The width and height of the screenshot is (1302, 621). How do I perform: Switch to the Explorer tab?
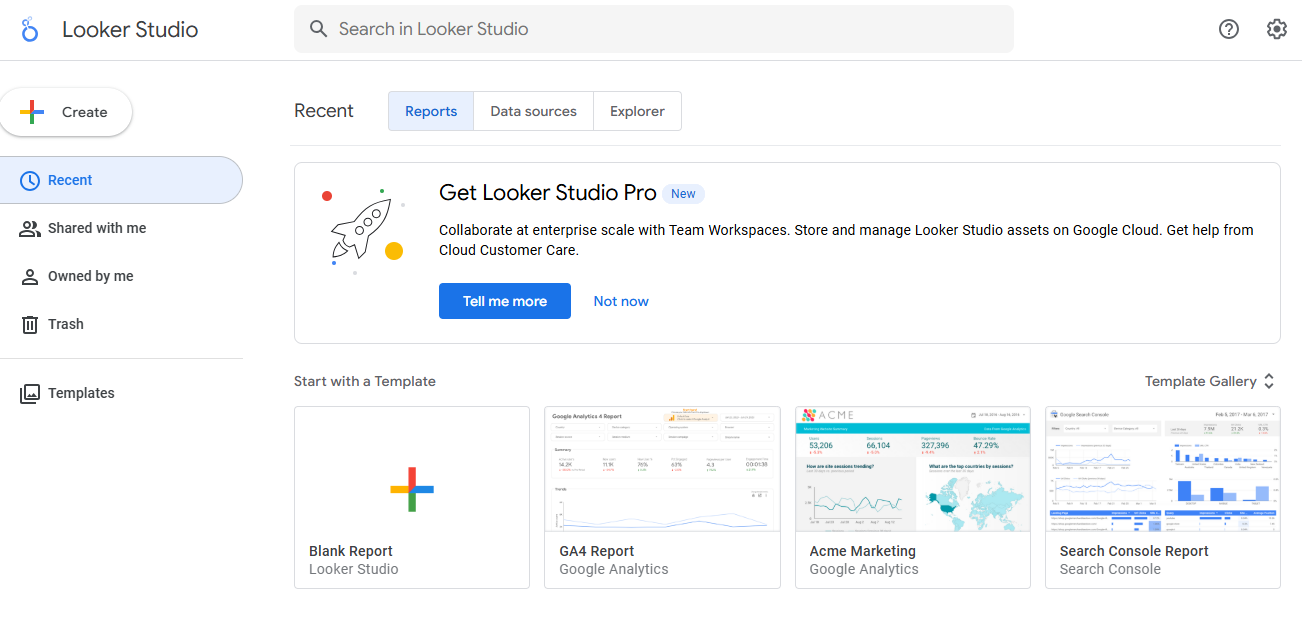[637, 111]
